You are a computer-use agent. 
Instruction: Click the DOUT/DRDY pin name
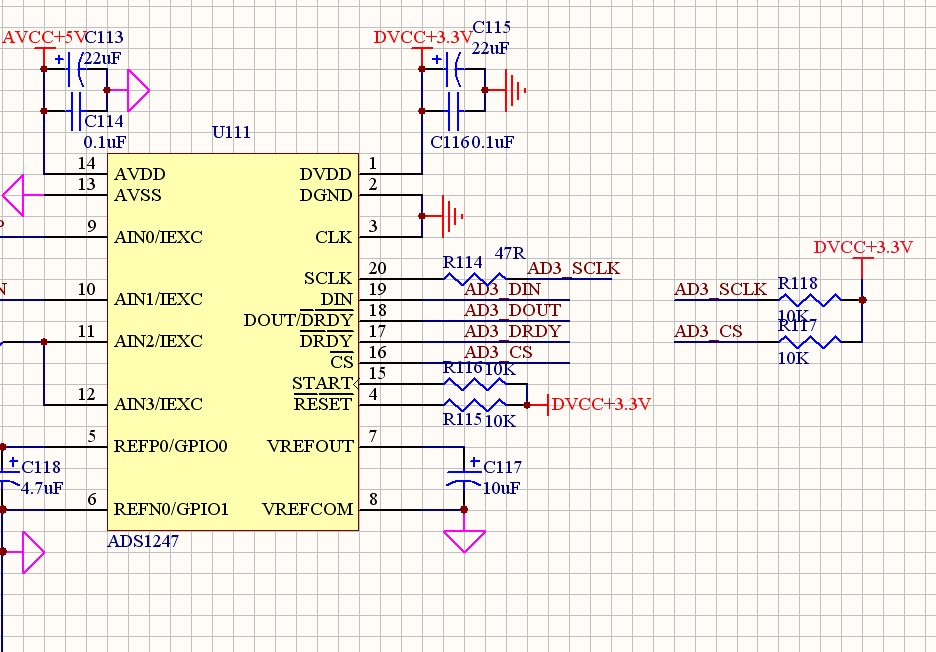point(298,320)
